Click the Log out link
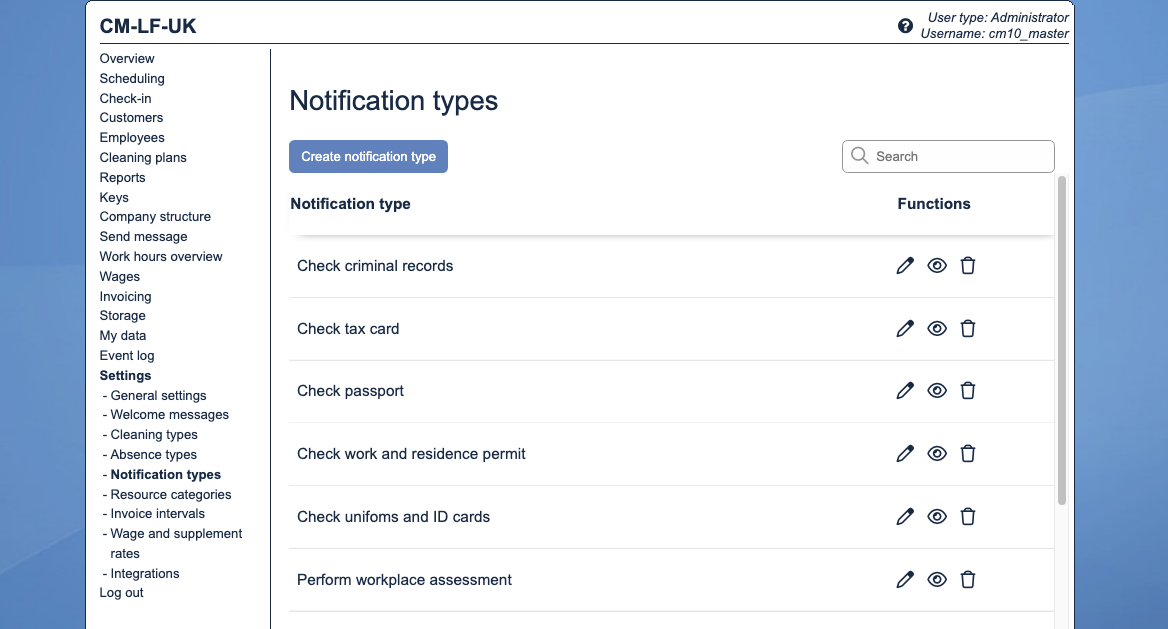This screenshot has height=629, width=1168. coord(121,592)
